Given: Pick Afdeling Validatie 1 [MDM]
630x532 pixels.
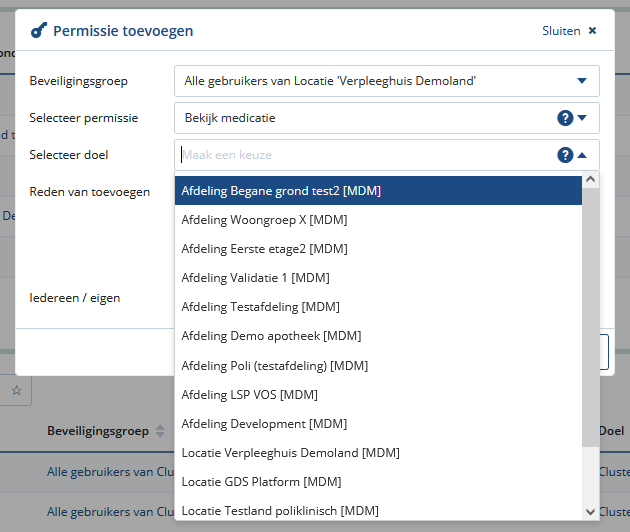Looking at the screenshot, I should (x=255, y=277).
